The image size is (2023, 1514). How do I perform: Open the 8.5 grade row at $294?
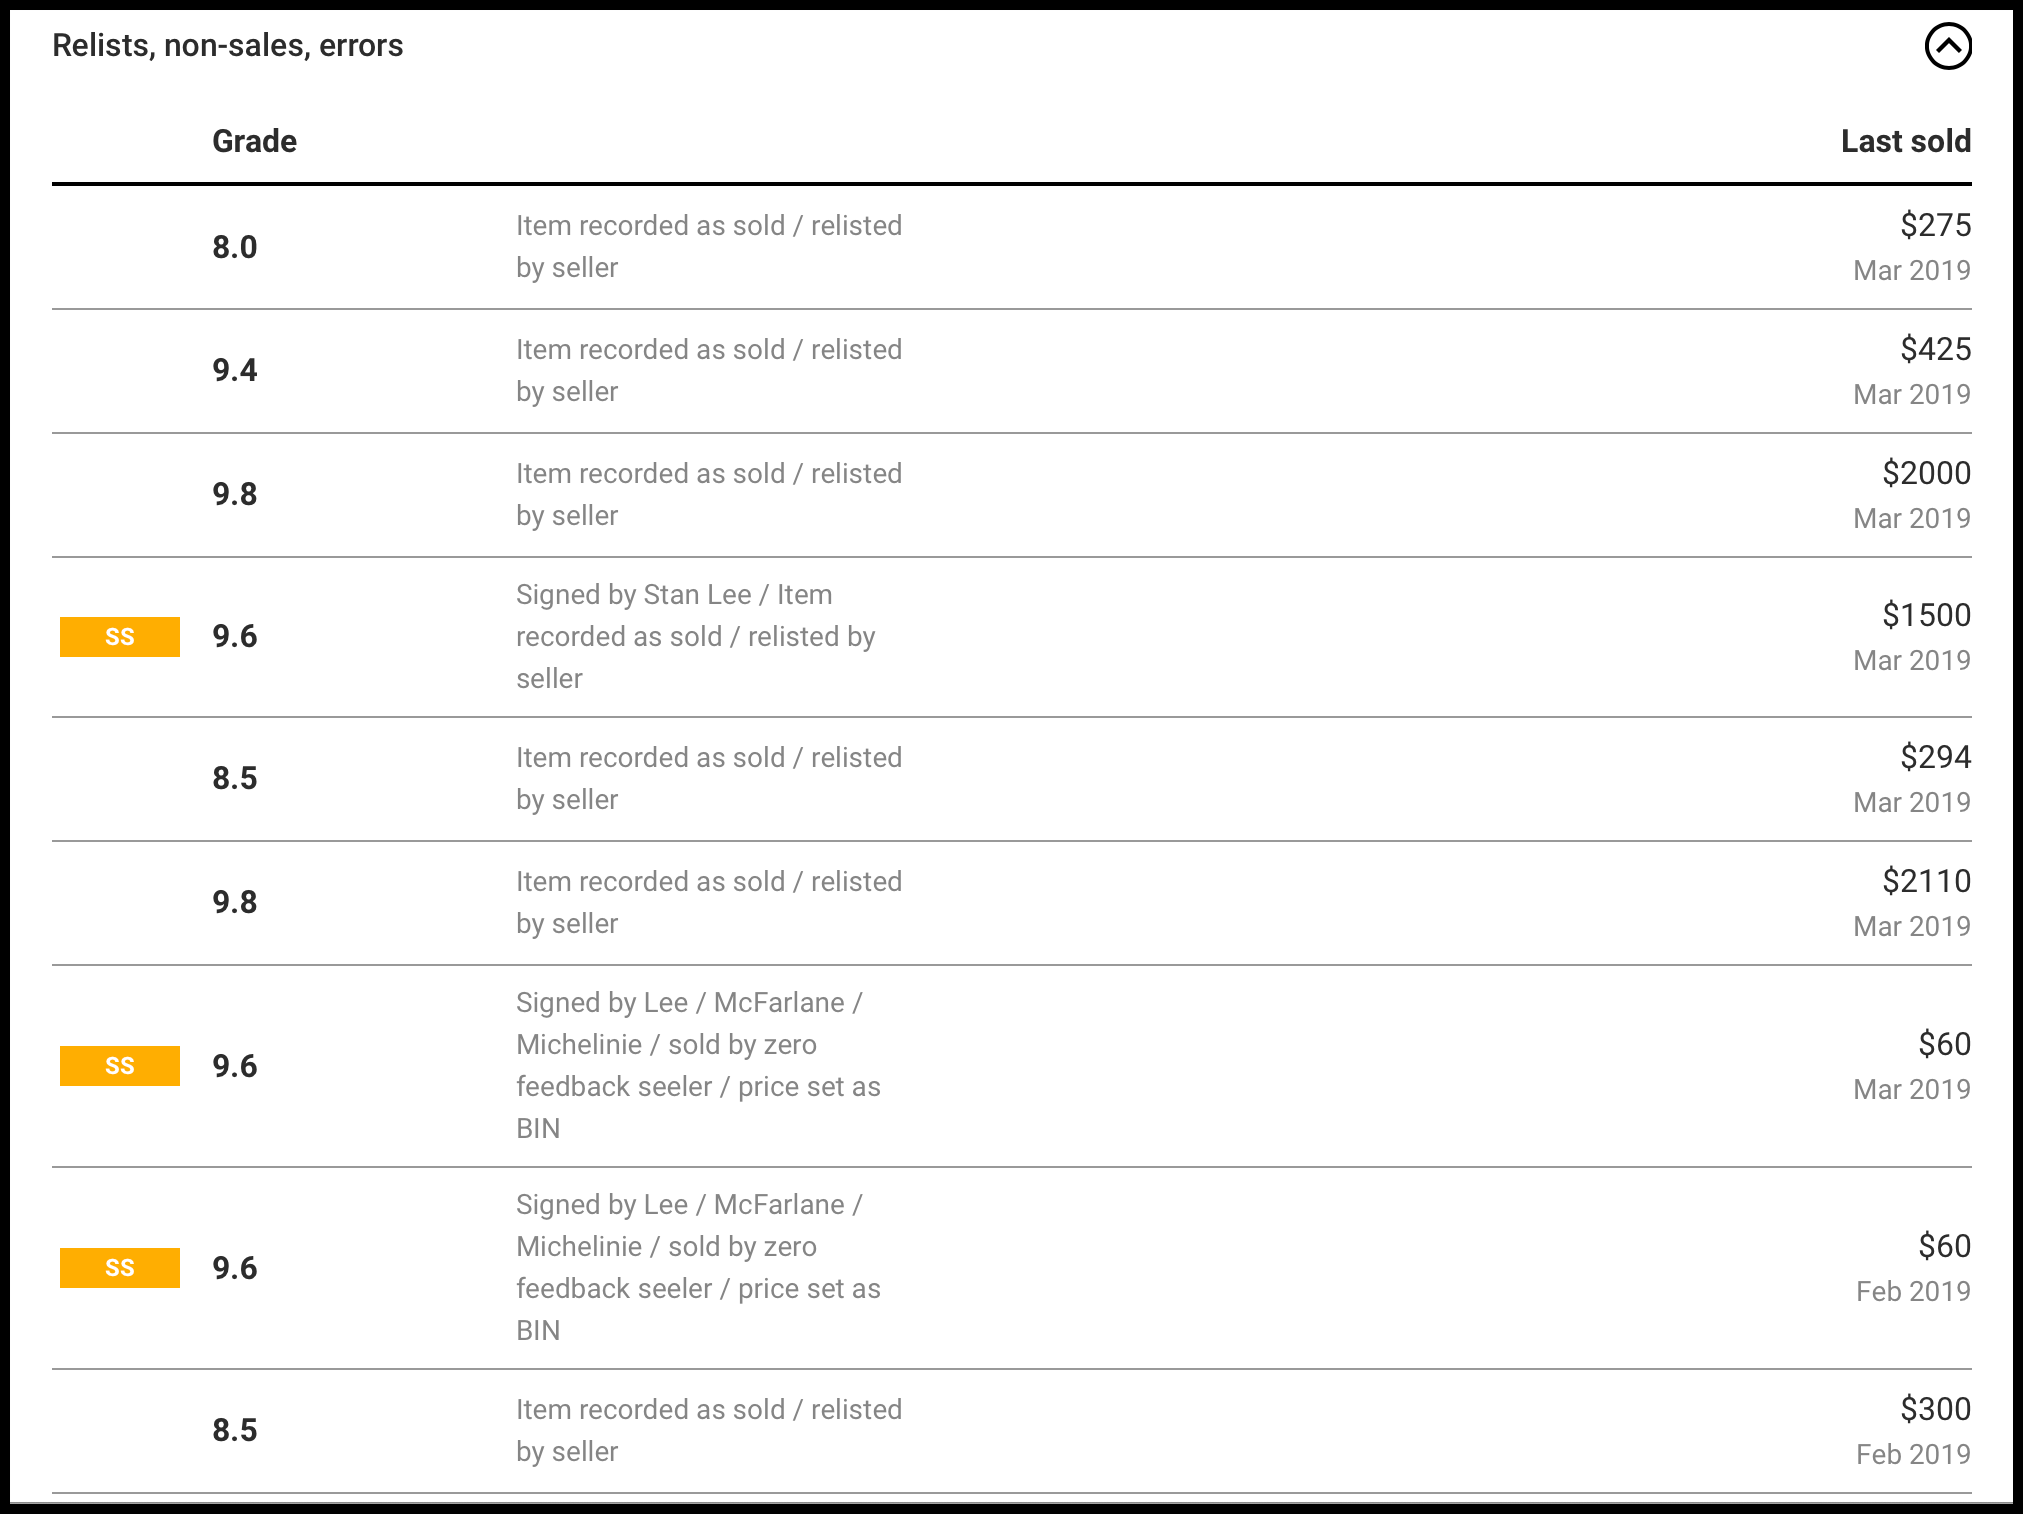1012,779
